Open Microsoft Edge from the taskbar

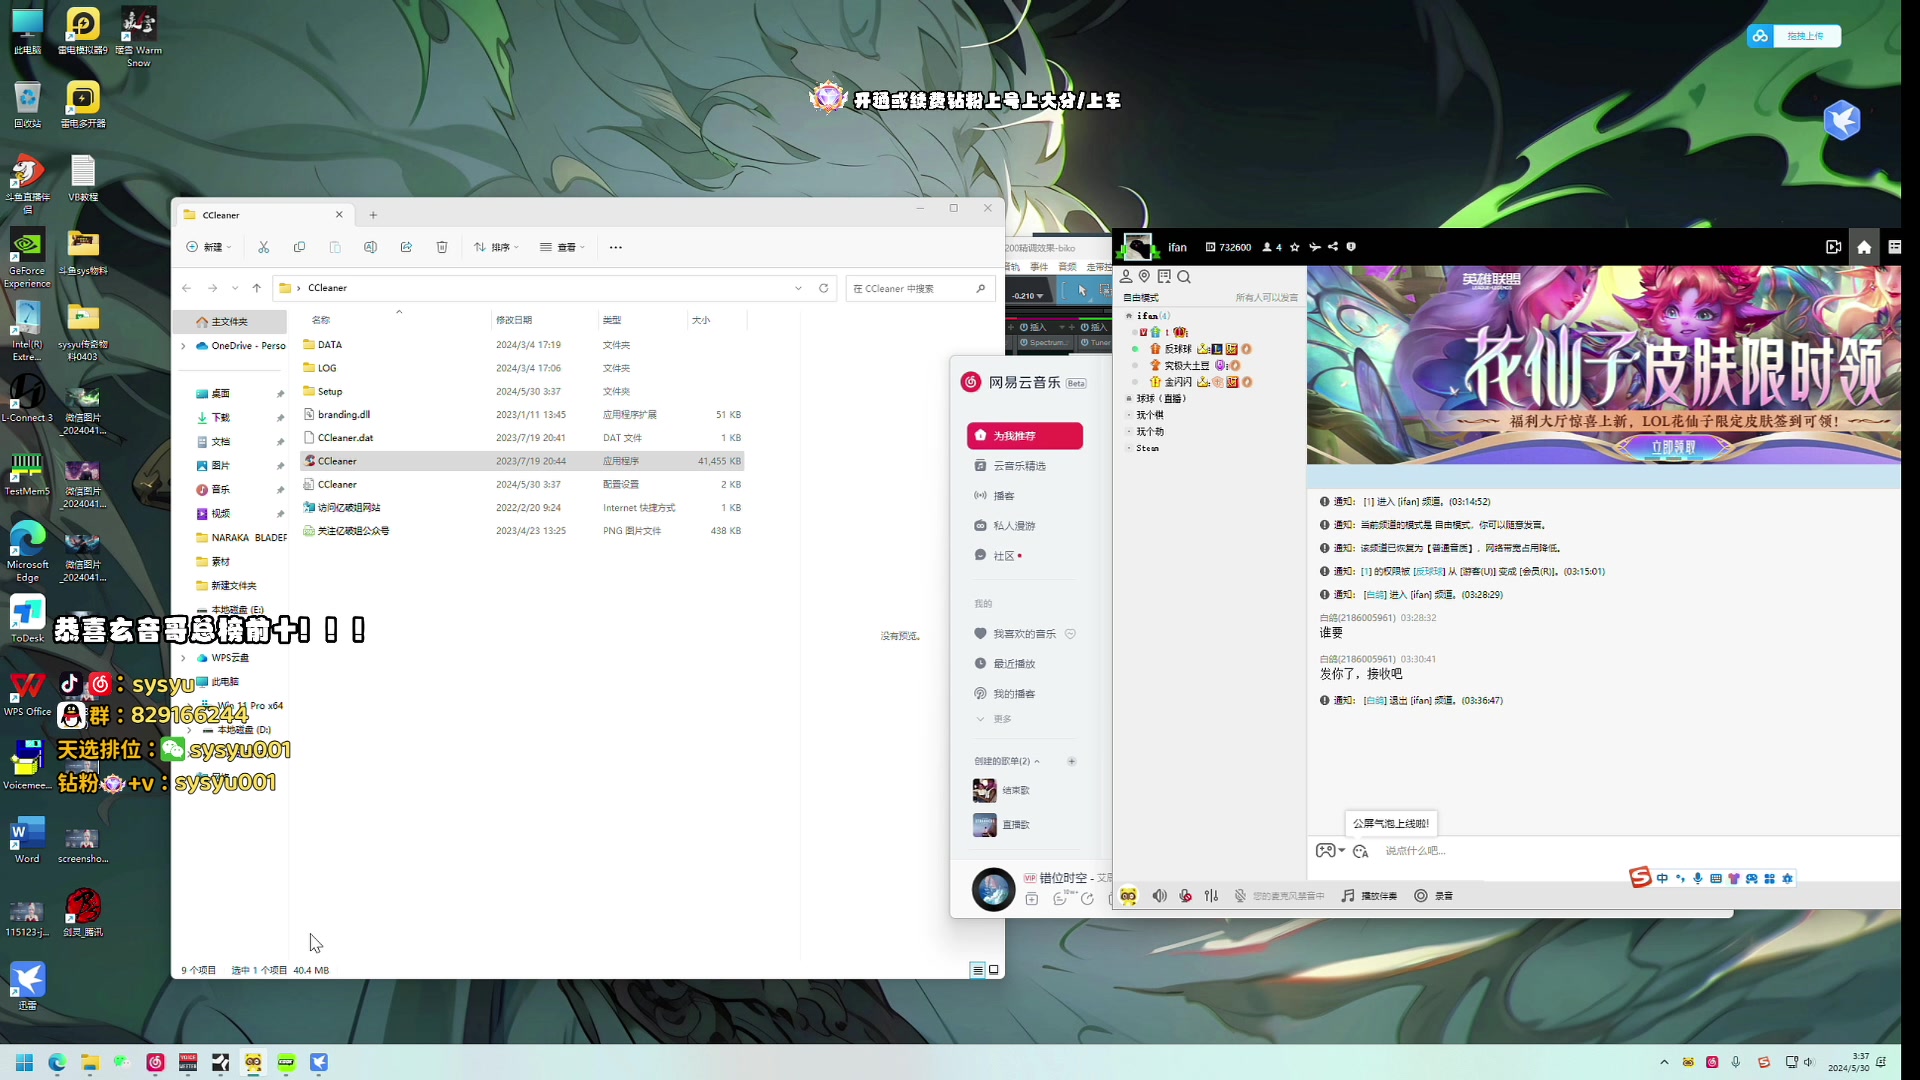click(x=57, y=1062)
